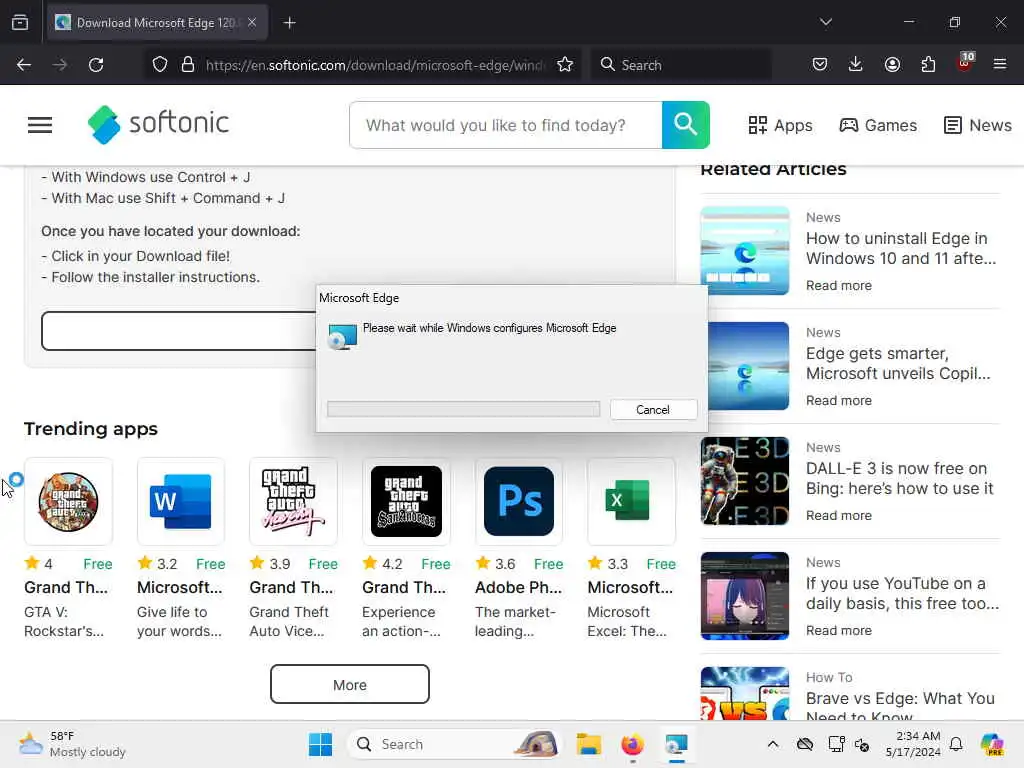Open the News menu item
Image resolution: width=1024 pixels, height=768 pixels.
tap(978, 125)
